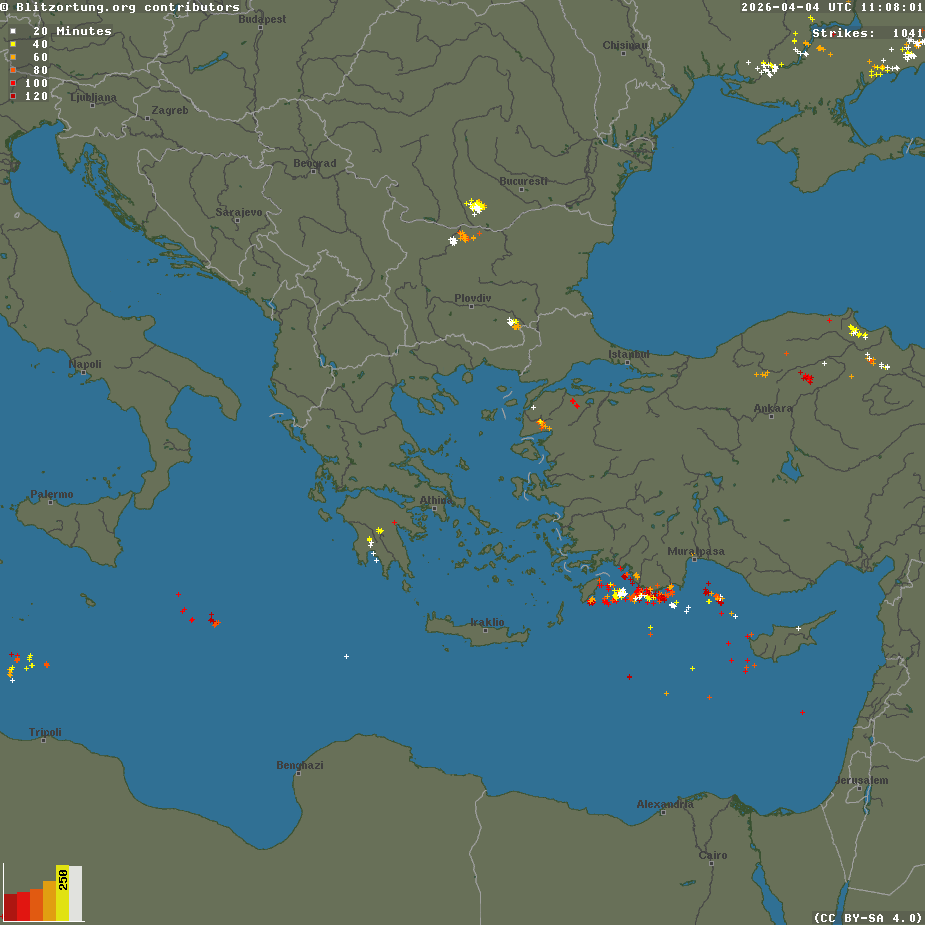Click the Strikes 1041 counter

[x=867, y=33]
